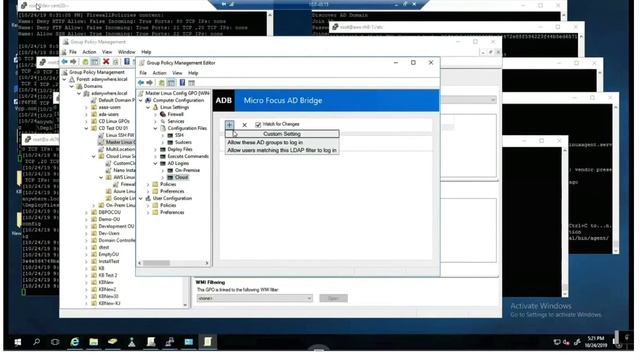Select the Services node under Linux Settings
640x360 pixels.
click(x=176, y=121)
